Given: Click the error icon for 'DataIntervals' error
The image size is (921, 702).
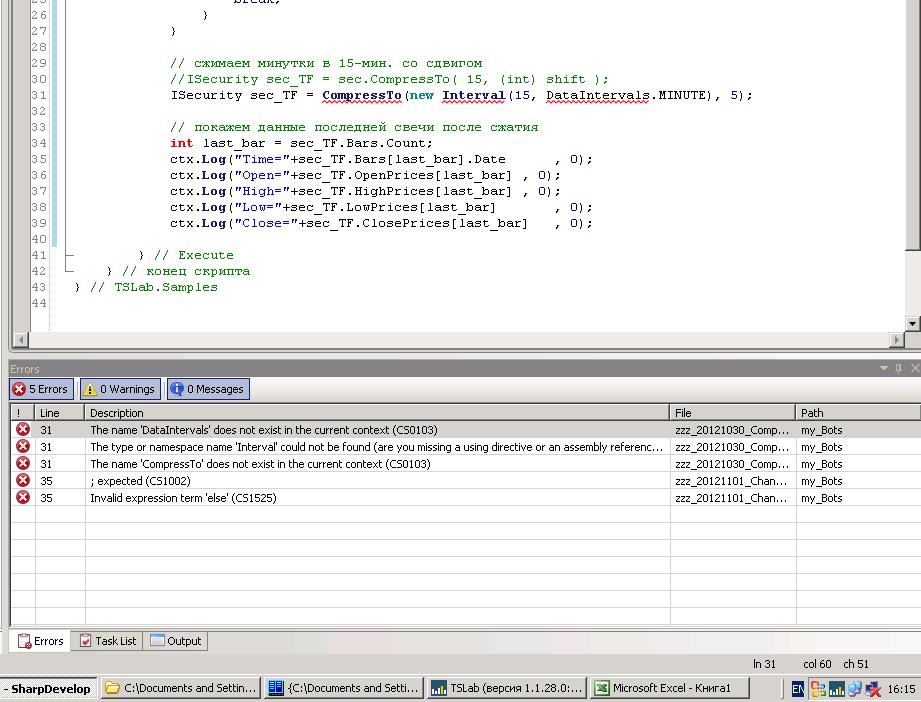Looking at the screenshot, I should [22, 430].
